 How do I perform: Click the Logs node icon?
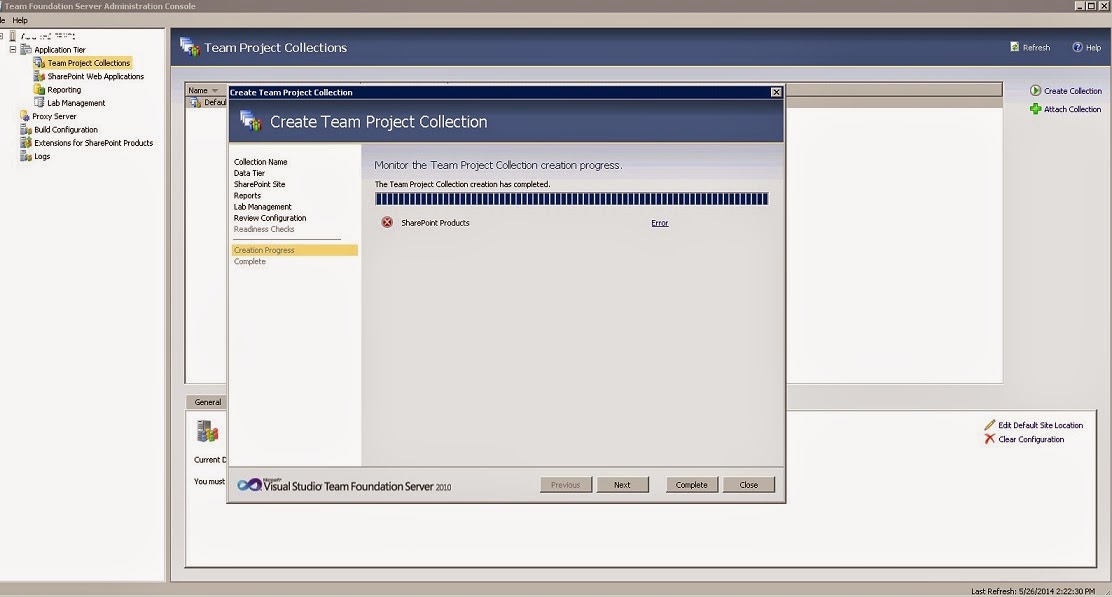[26, 156]
